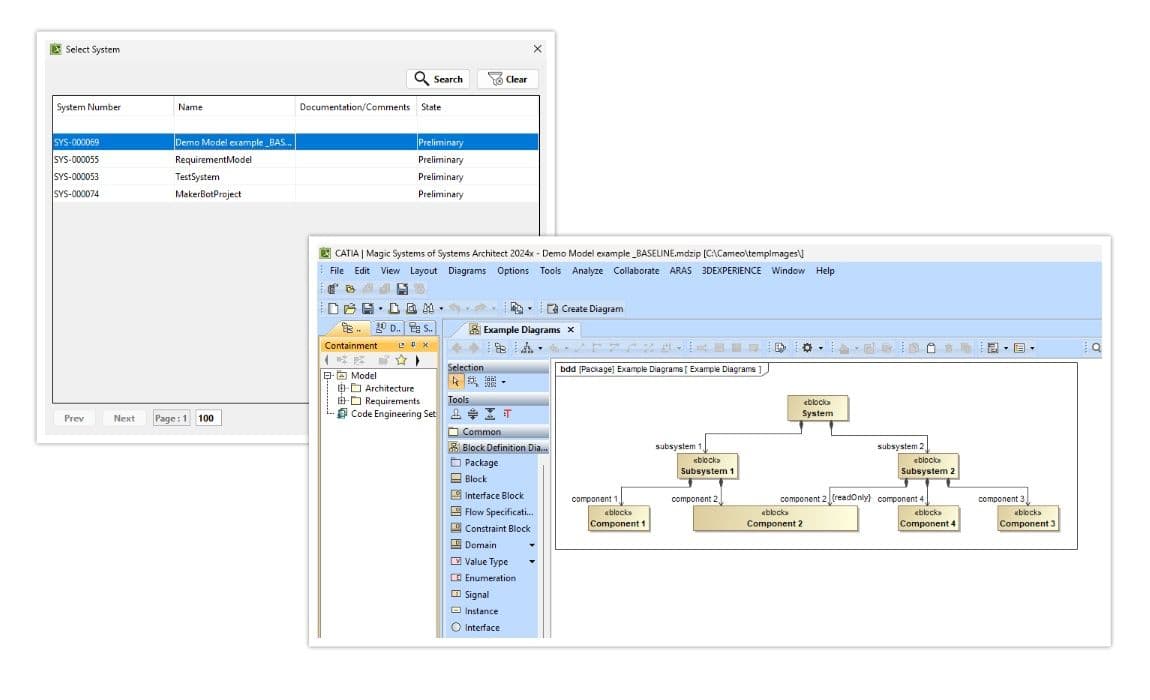
Task: Click the Block Definition Diagram palette group
Action: pyautogui.click(x=498, y=448)
